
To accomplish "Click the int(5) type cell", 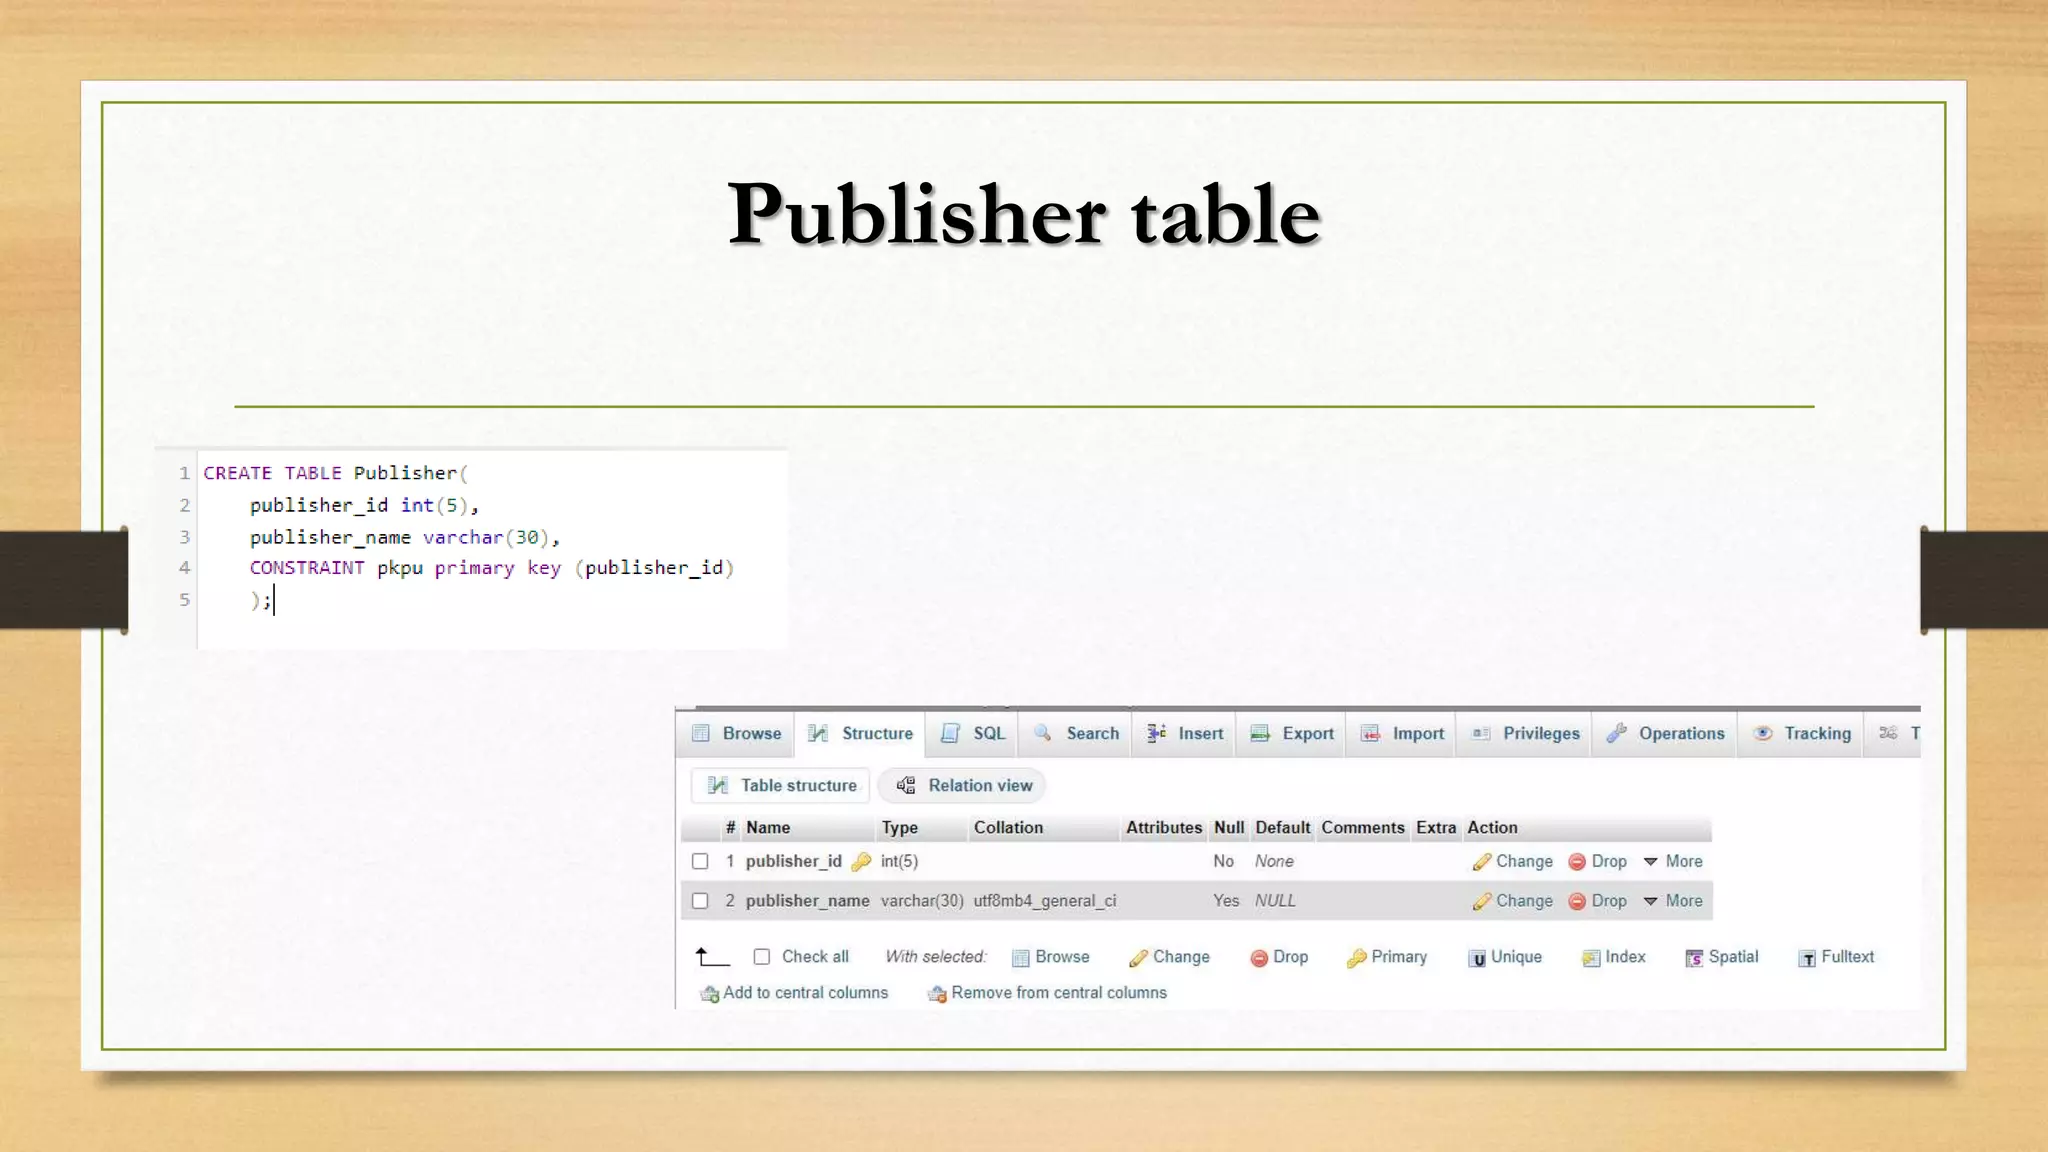I will pos(899,861).
